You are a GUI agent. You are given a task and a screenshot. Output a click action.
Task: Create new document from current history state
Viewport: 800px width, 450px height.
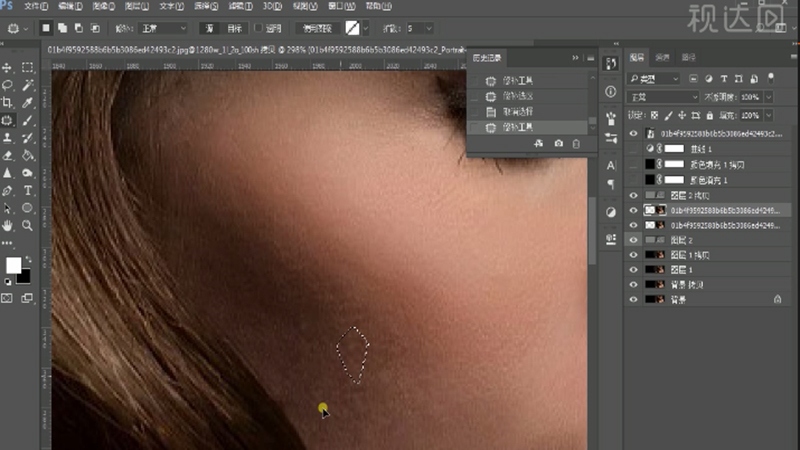click(x=539, y=144)
